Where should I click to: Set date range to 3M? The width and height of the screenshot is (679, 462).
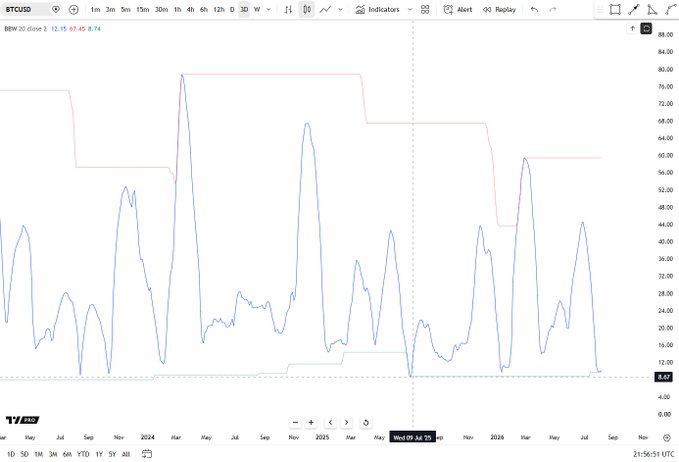[53, 454]
